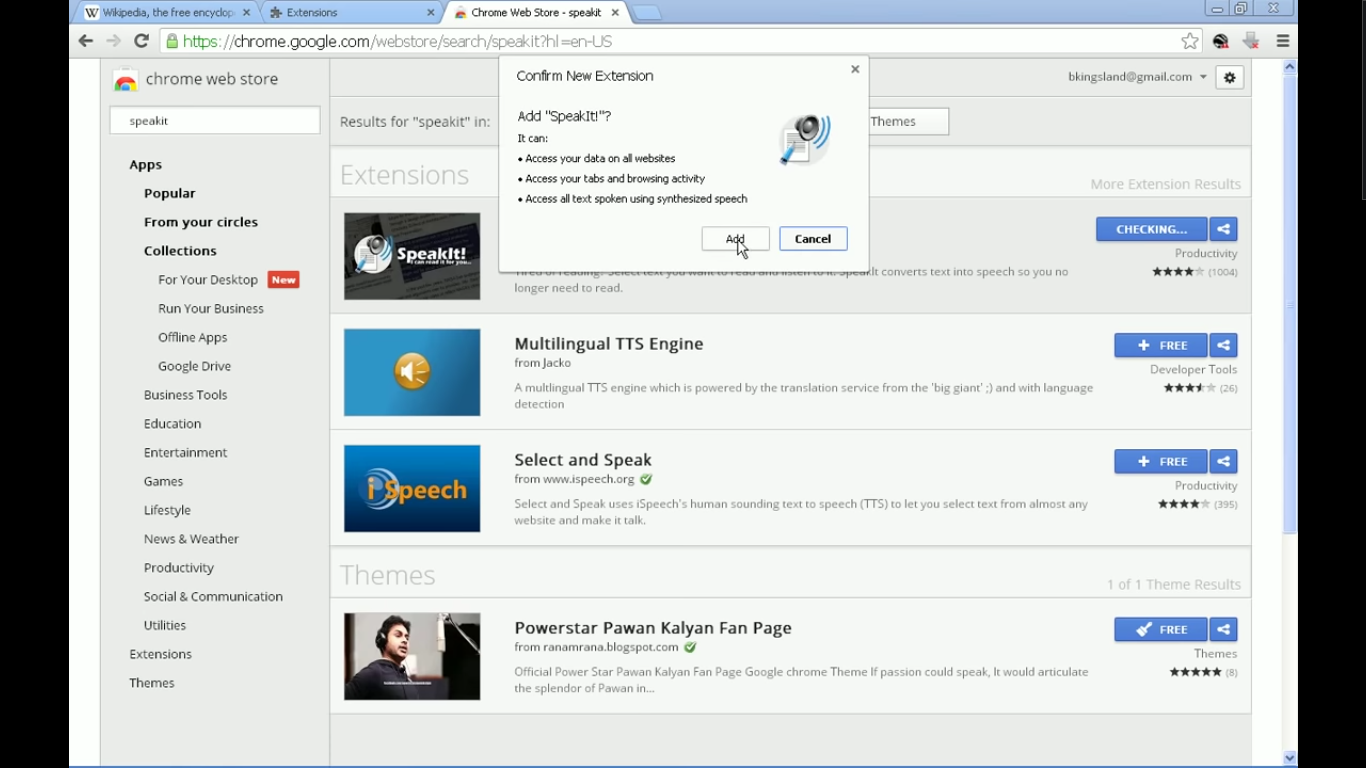Close the Chrome Web Store tab
Viewport: 1366px width, 768px height.
pos(615,13)
